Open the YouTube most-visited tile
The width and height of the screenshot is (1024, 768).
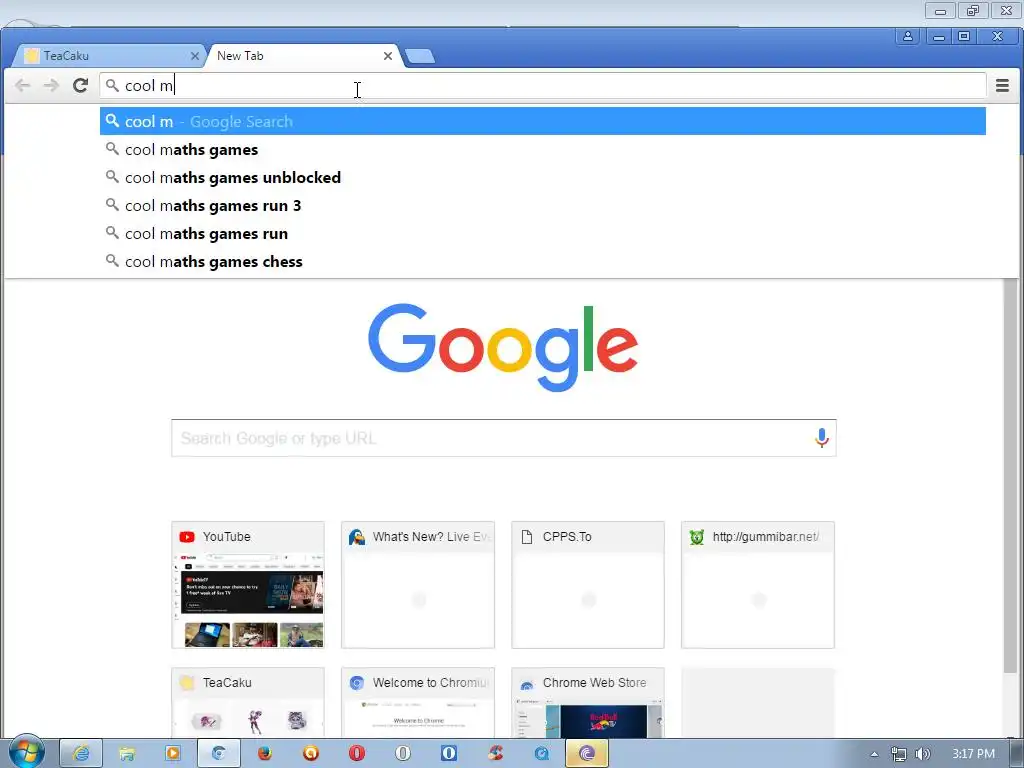[x=248, y=584]
